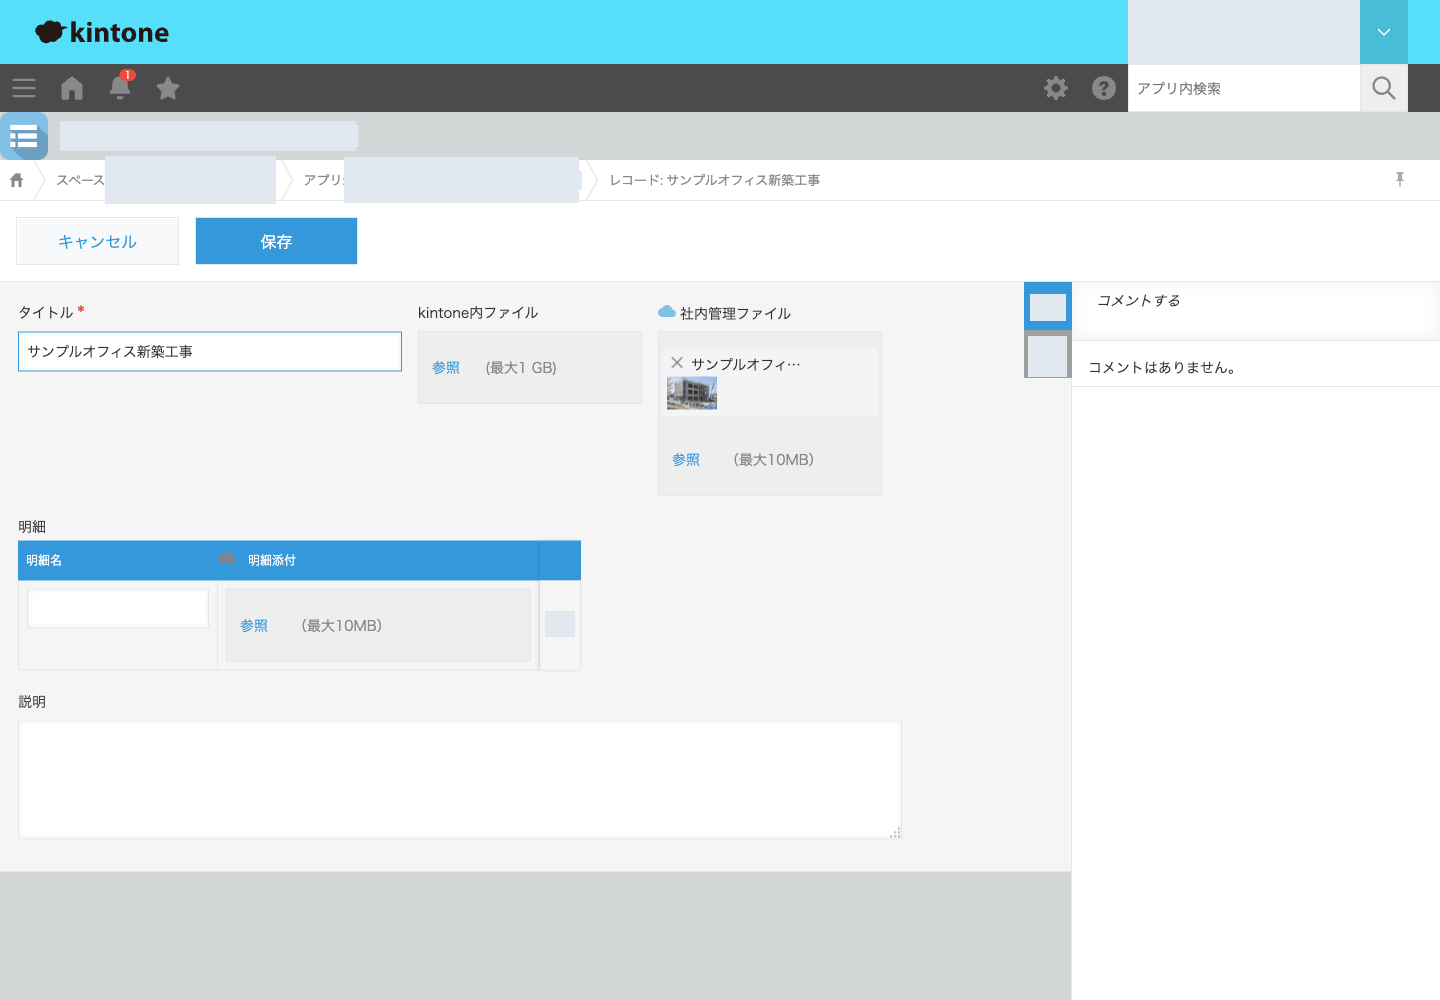This screenshot has height=1000, width=1440.
Task: Click 参照 under 社内管理ファイル
Action: pyautogui.click(x=686, y=460)
